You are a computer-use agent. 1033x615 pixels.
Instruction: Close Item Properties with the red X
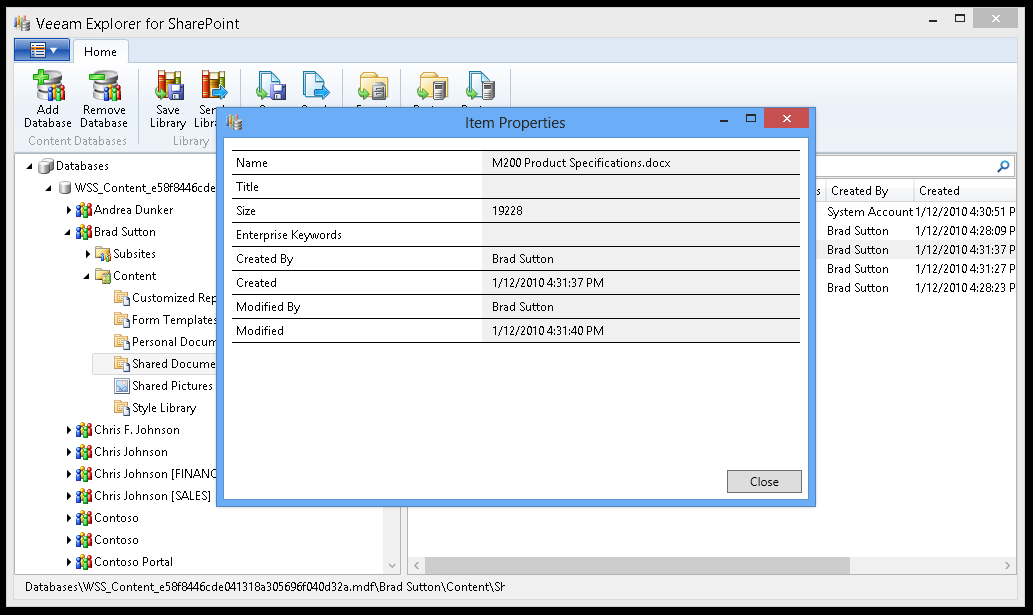click(787, 119)
